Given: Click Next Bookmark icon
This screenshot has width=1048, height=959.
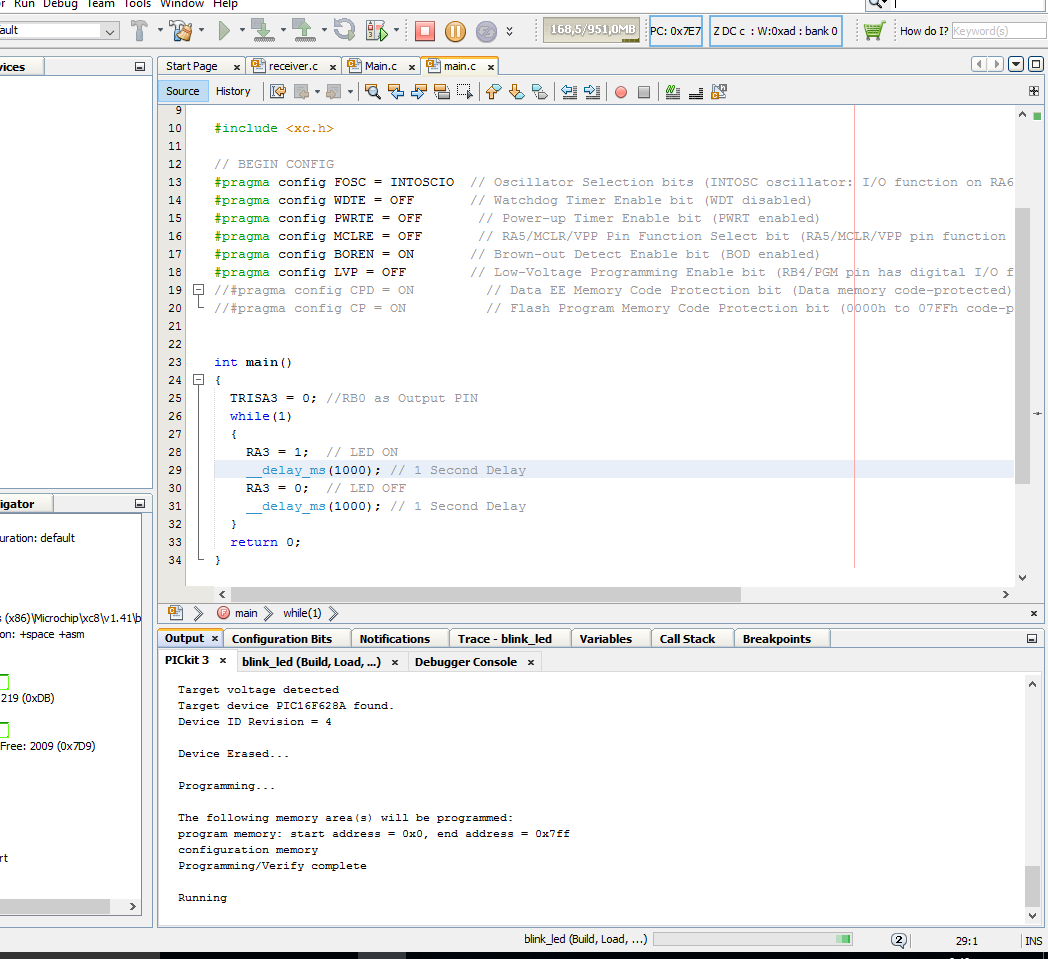Looking at the screenshot, I should tap(517, 92).
